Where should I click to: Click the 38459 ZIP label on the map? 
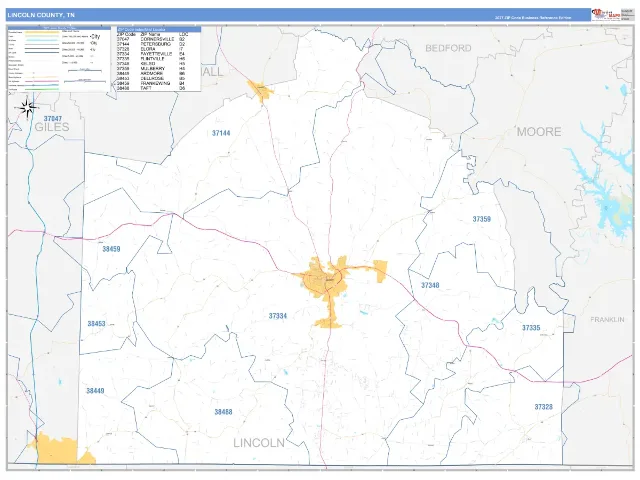tap(111, 249)
